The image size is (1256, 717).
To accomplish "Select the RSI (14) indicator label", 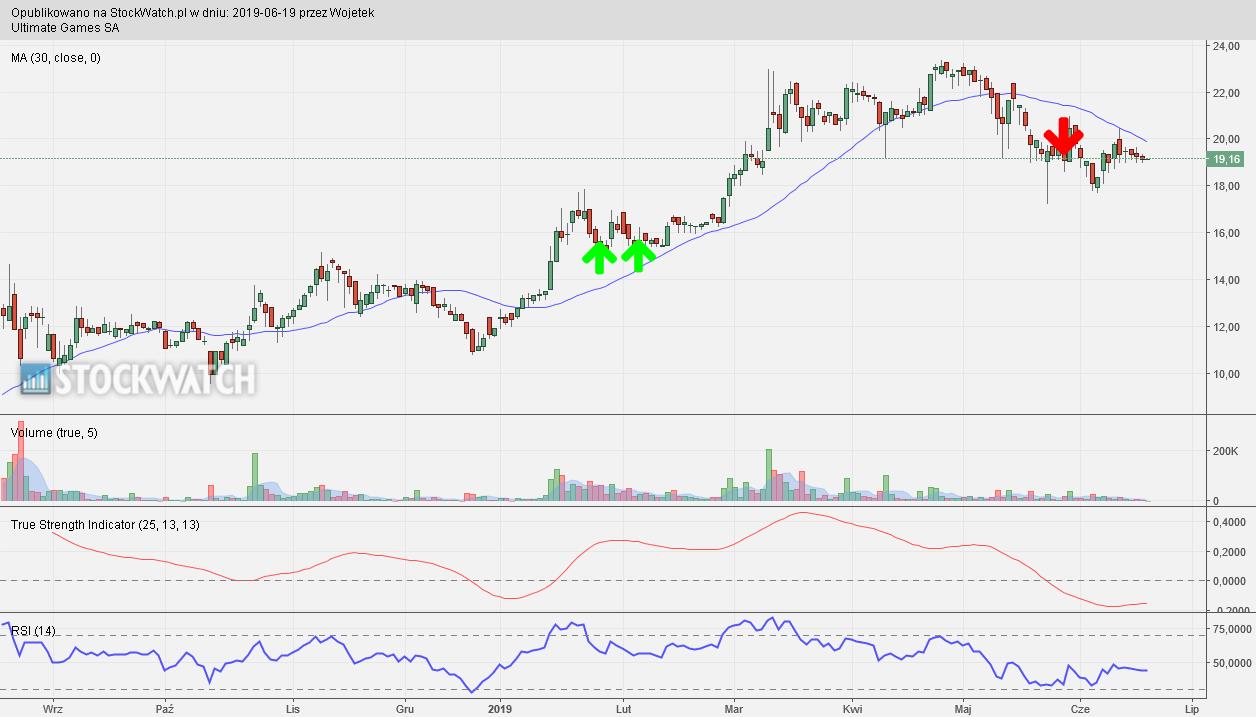I will (x=33, y=630).
